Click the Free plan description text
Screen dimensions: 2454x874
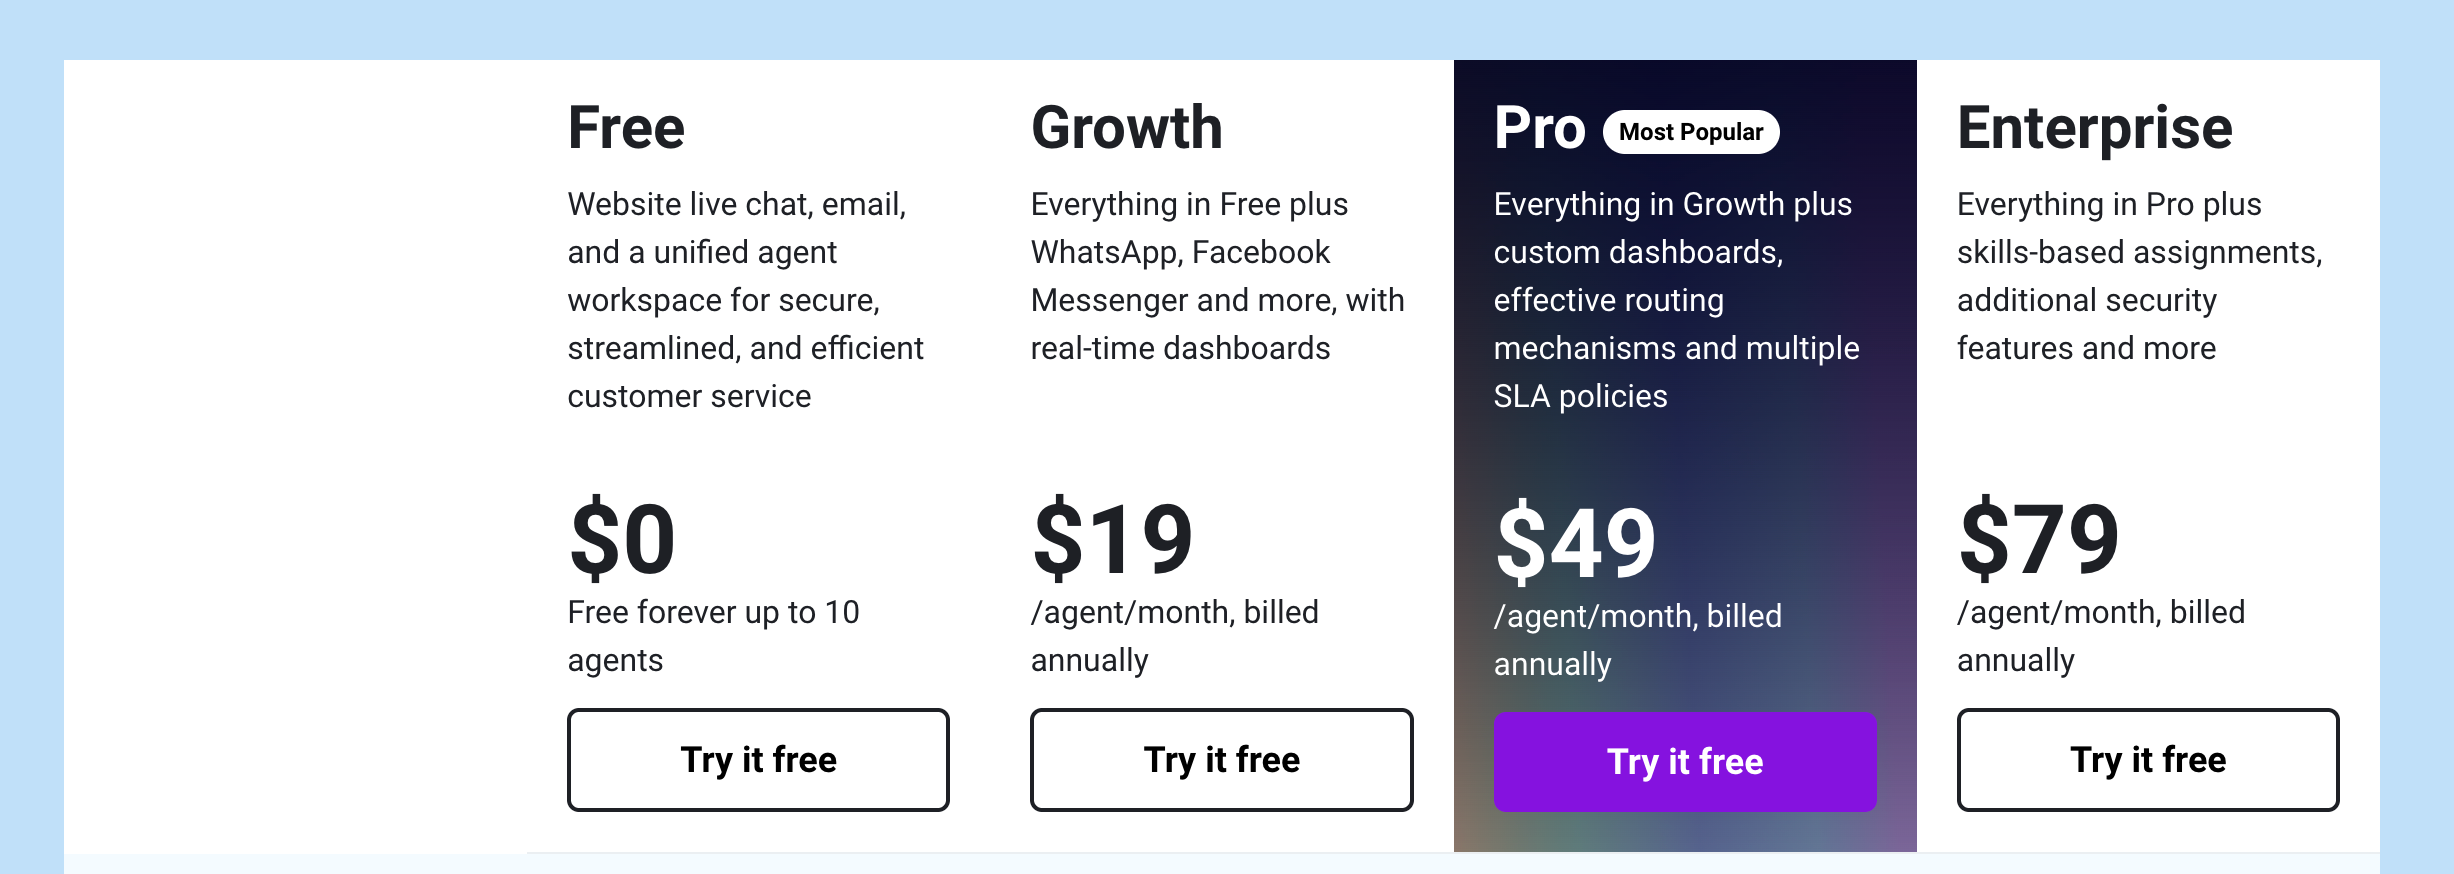click(x=745, y=300)
